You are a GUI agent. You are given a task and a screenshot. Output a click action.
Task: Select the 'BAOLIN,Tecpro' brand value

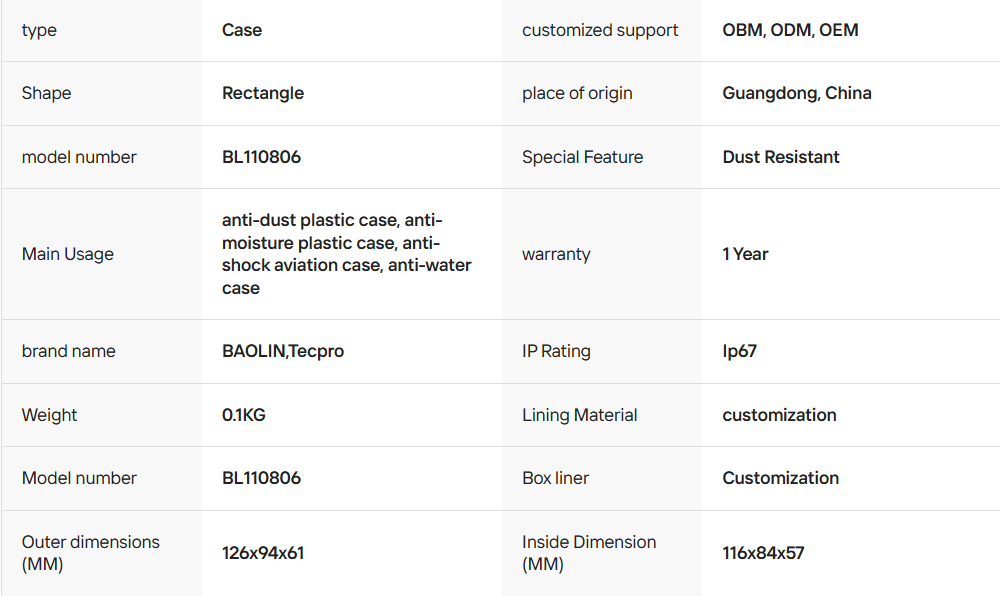tap(283, 351)
